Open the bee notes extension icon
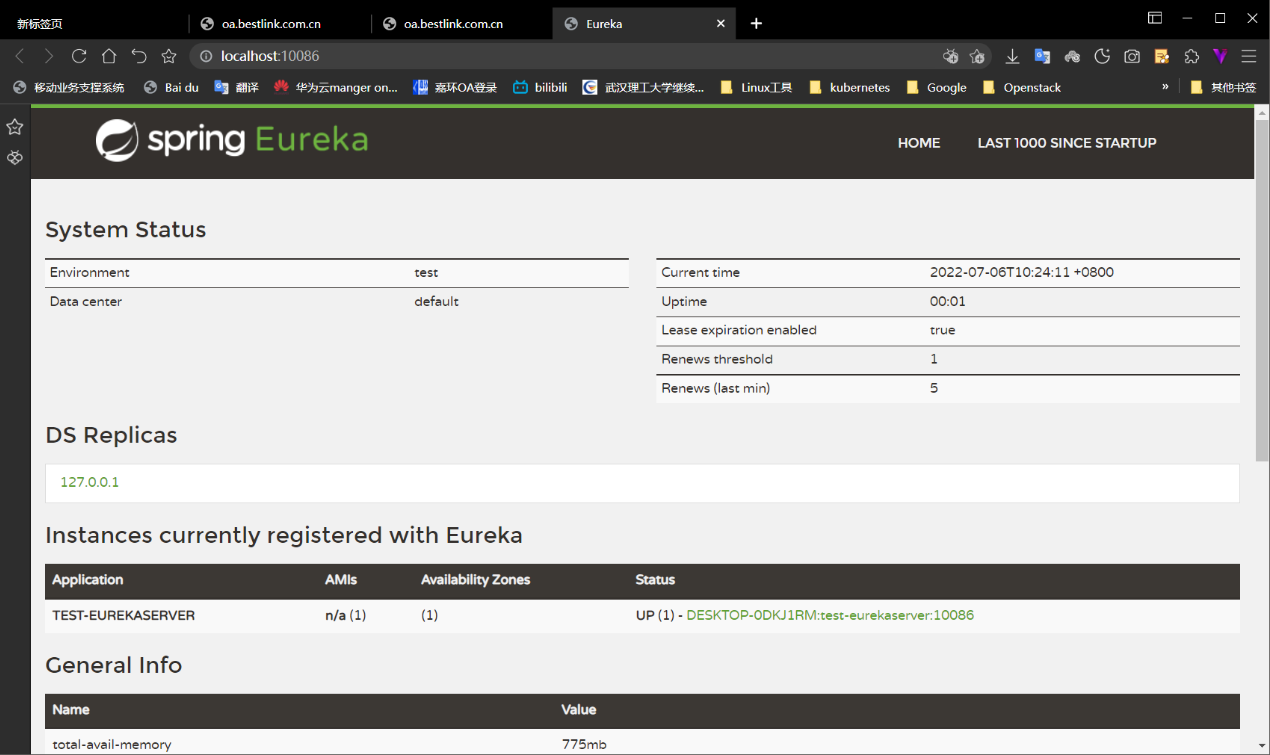This screenshot has width=1270, height=755. 1161,56
